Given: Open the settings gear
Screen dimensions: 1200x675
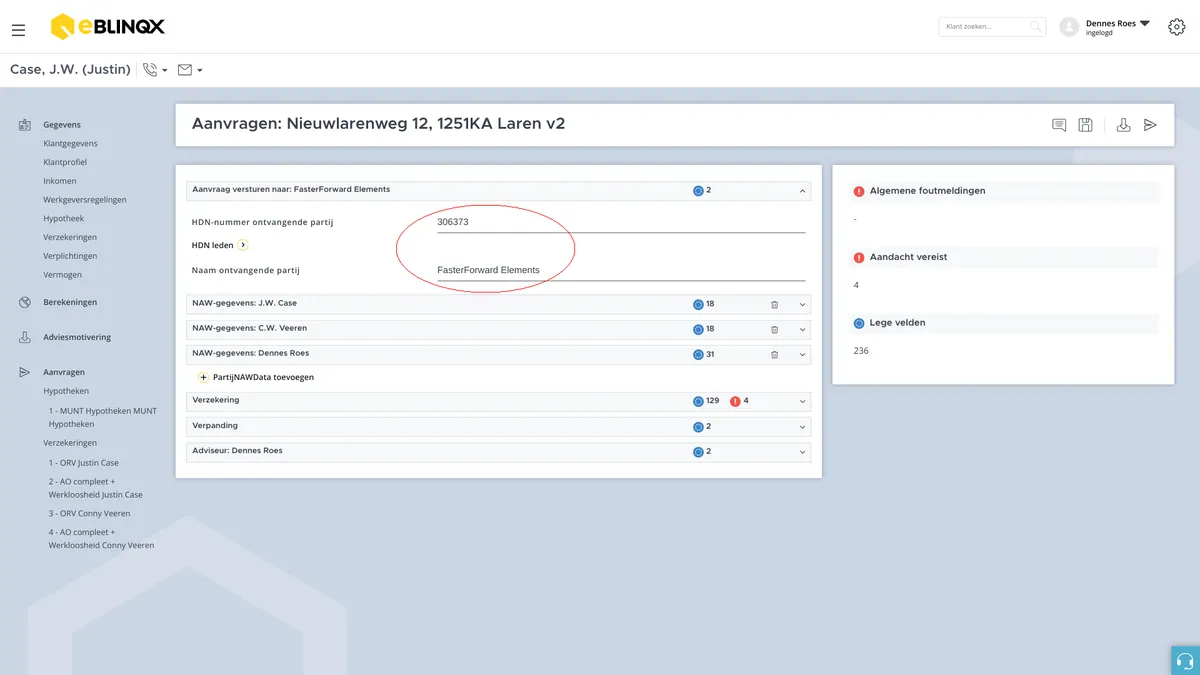Looking at the screenshot, I should click(x=1176, y=27).
